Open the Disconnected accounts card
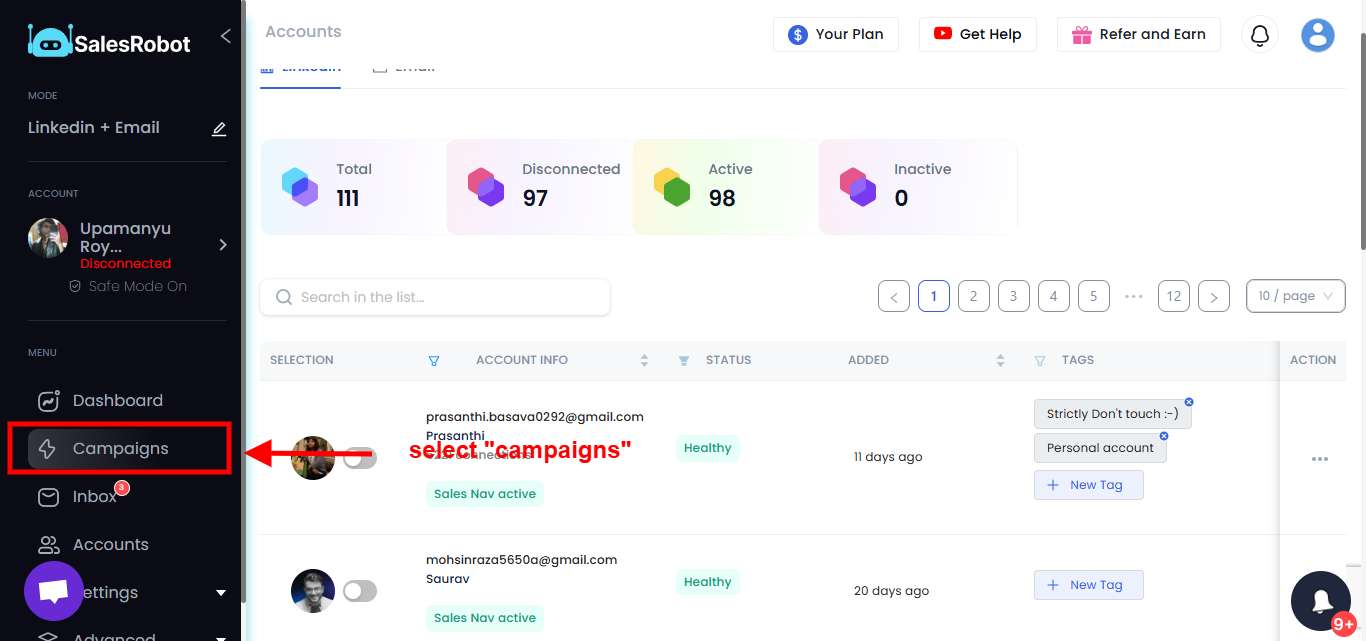 point(539,187)
